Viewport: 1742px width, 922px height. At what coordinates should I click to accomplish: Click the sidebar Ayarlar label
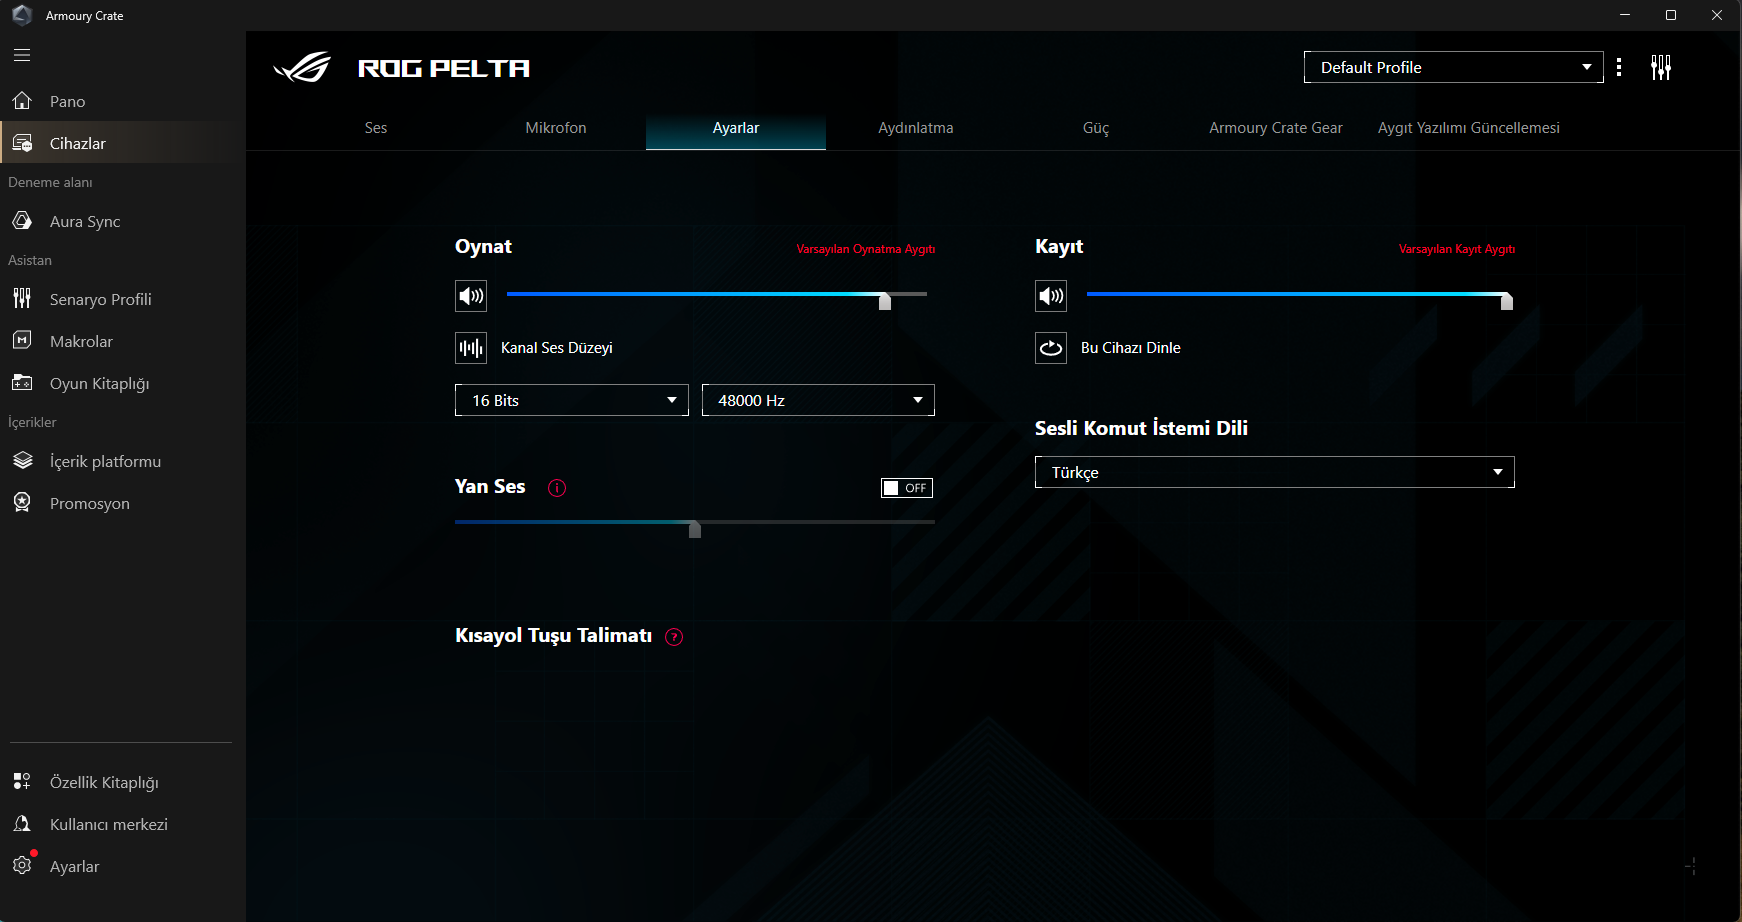click(75, 866)
